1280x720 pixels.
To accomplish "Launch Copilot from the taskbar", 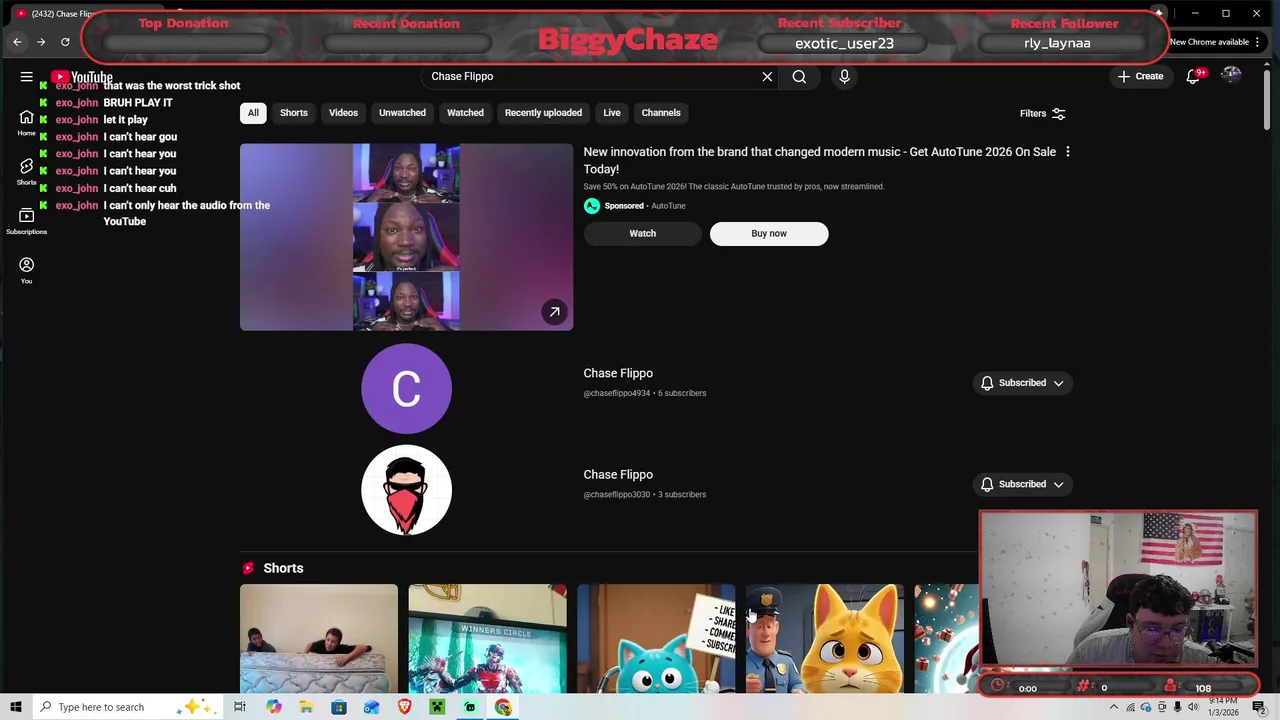I will pos(274,707).
